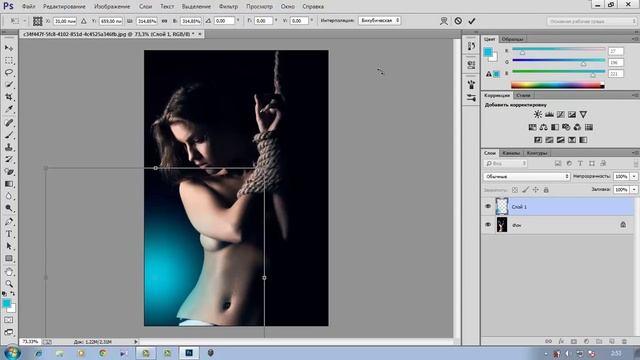640x360 pixels.
Task: Open Layers panel flyout menu
Action: [635, 153]
